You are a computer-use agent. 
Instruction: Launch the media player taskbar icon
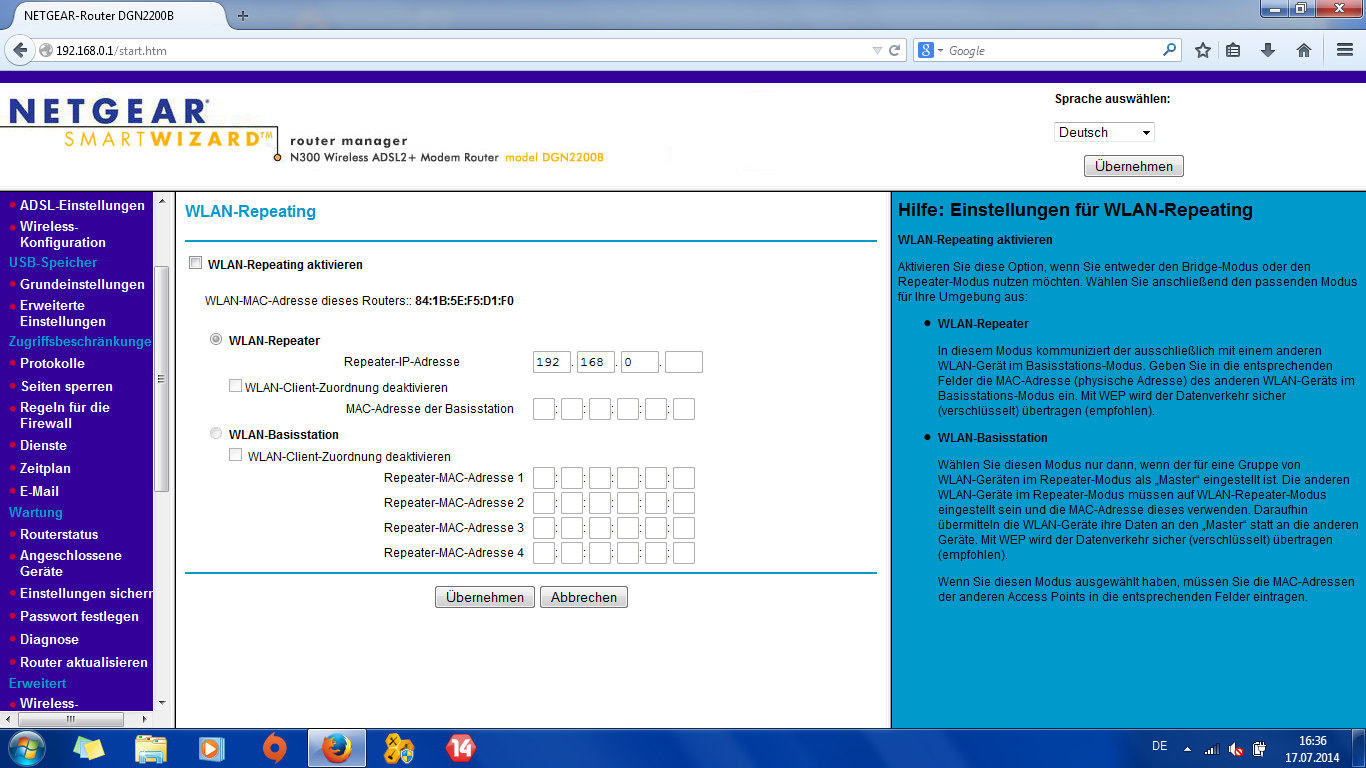(x=212, y=748)
